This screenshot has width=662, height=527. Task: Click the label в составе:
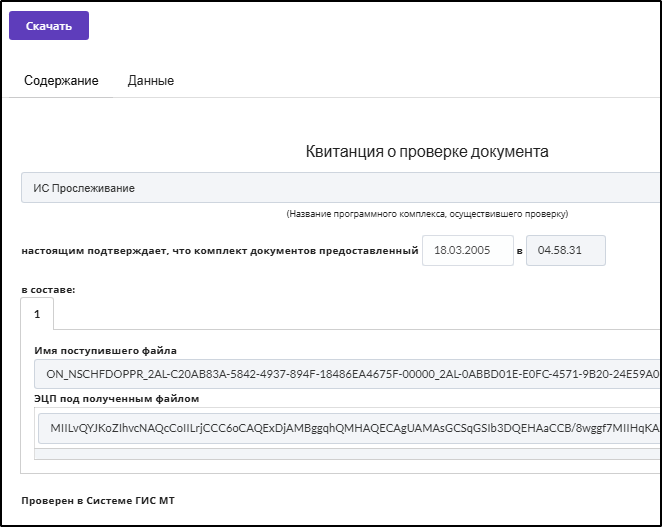pyautogui.click(x=48, y=290)
